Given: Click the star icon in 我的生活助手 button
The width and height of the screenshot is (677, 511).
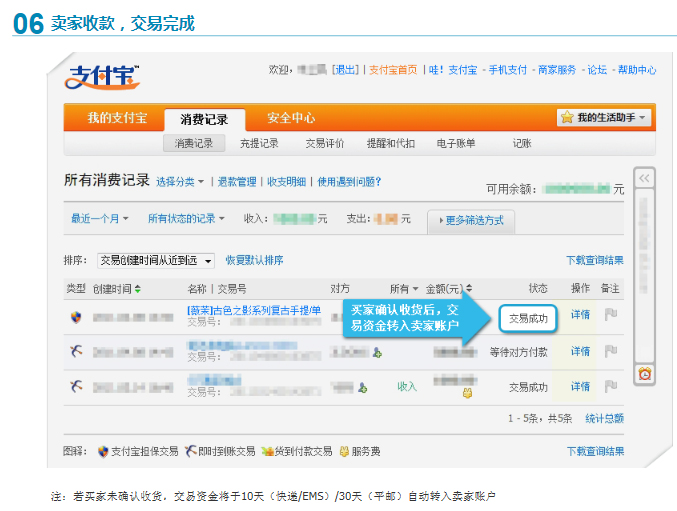Looking at the screenshot, I should pos(568,118).
